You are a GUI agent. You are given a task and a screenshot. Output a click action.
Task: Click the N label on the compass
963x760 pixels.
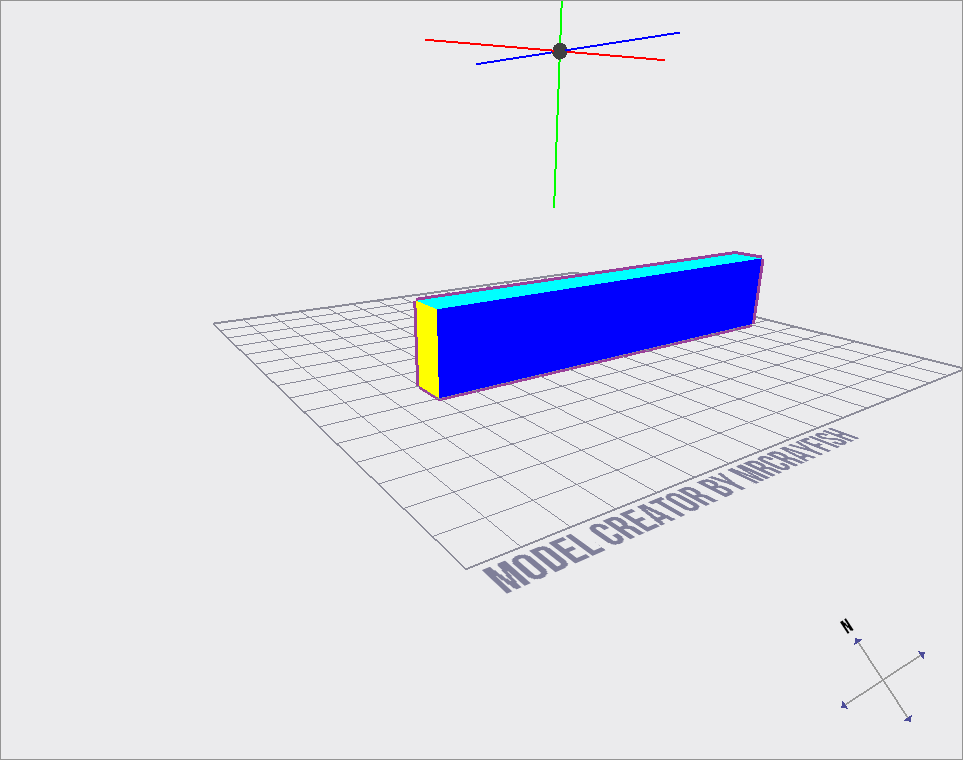847,626
